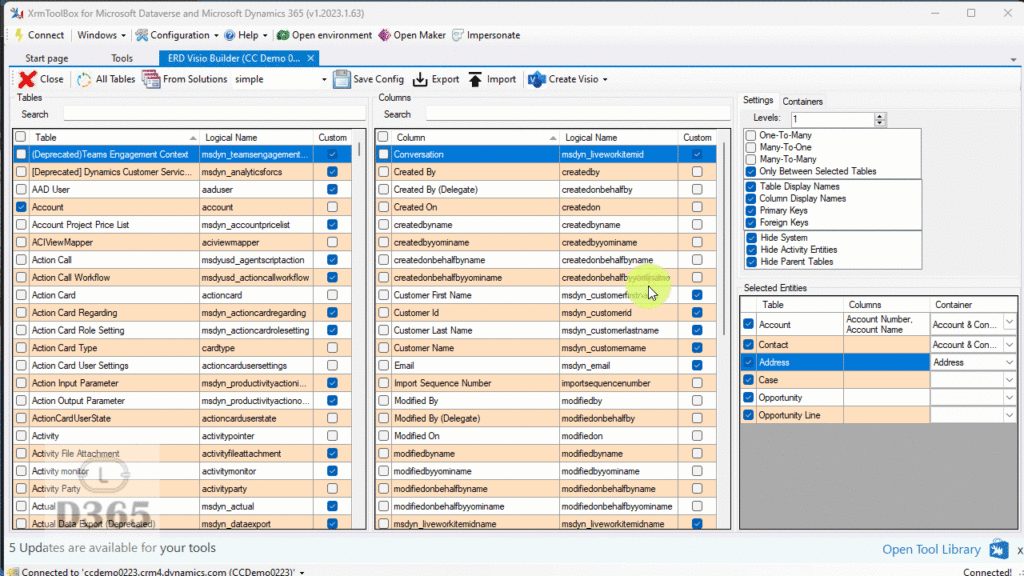1024x576 pixels.
Task: Enable Many-To-One relationships
Action: 750,147
